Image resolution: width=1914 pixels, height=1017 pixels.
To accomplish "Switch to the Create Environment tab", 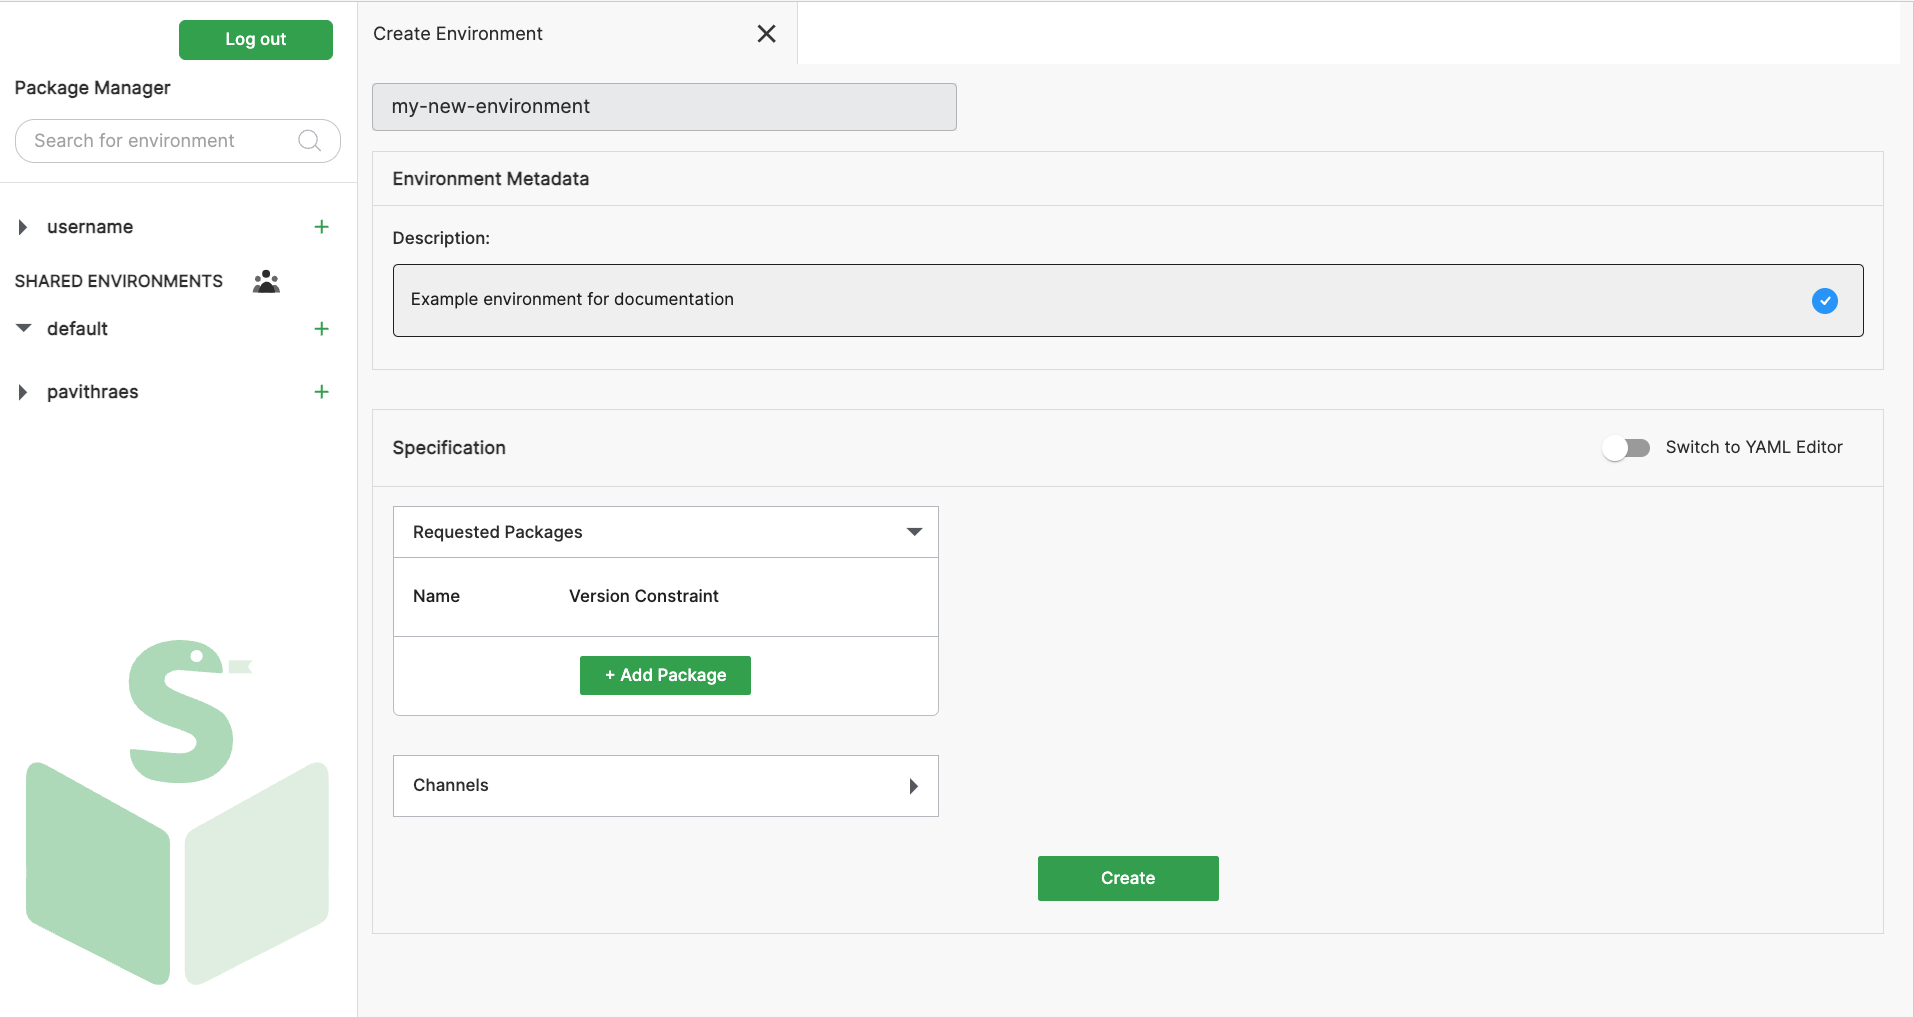I will 457,33.
